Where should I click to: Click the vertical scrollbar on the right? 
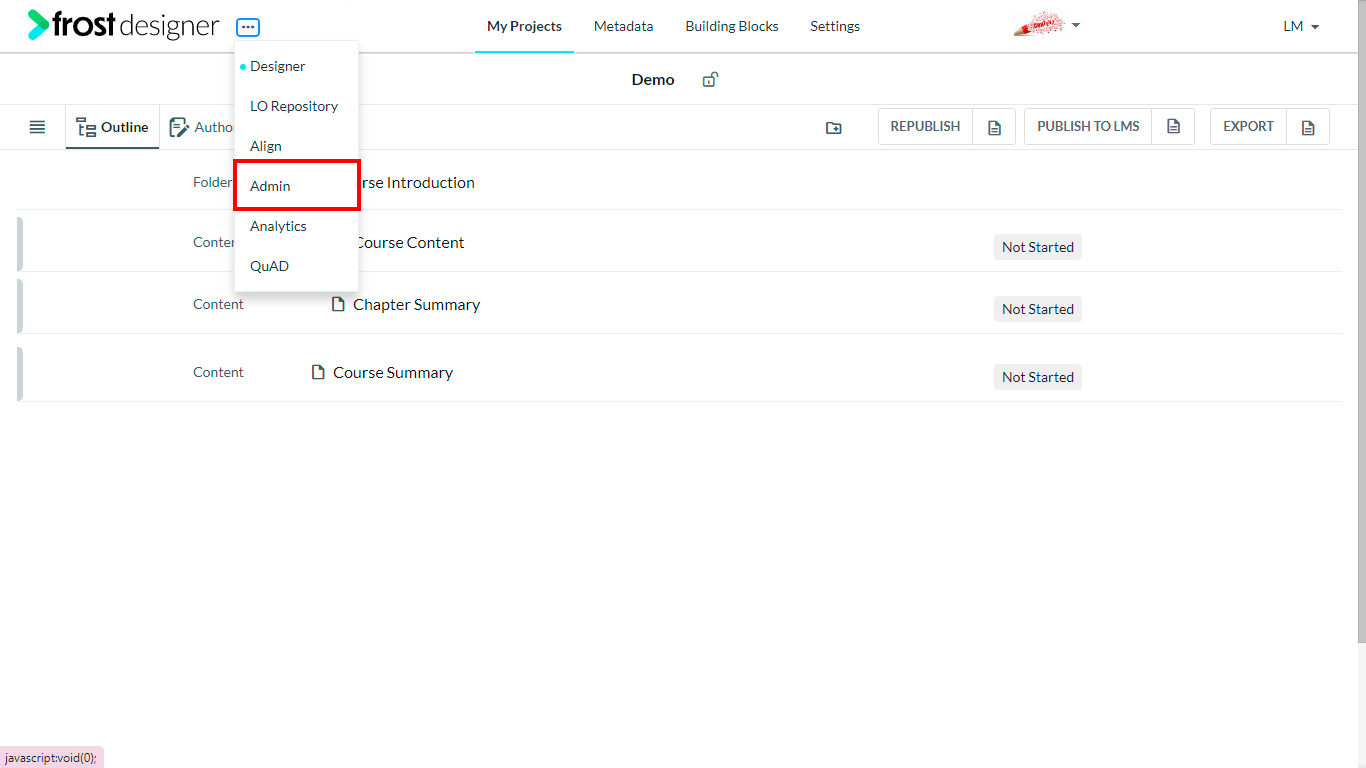pyautogui.click(x=1361, y=320)
